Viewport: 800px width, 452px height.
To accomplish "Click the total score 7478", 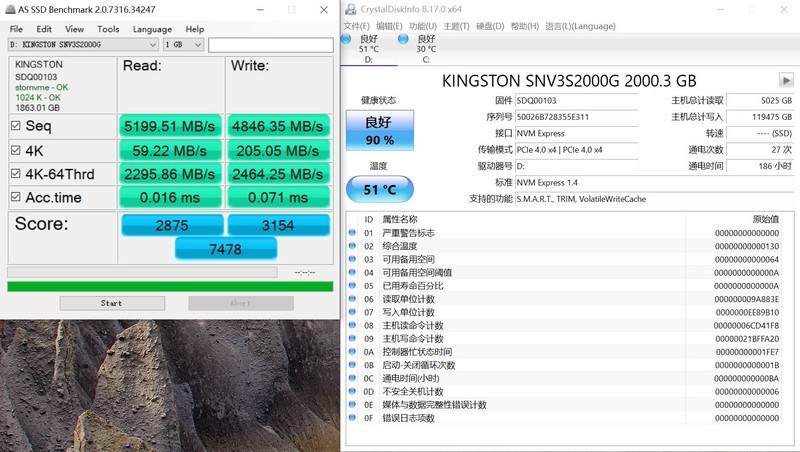I will click(226, 249).
